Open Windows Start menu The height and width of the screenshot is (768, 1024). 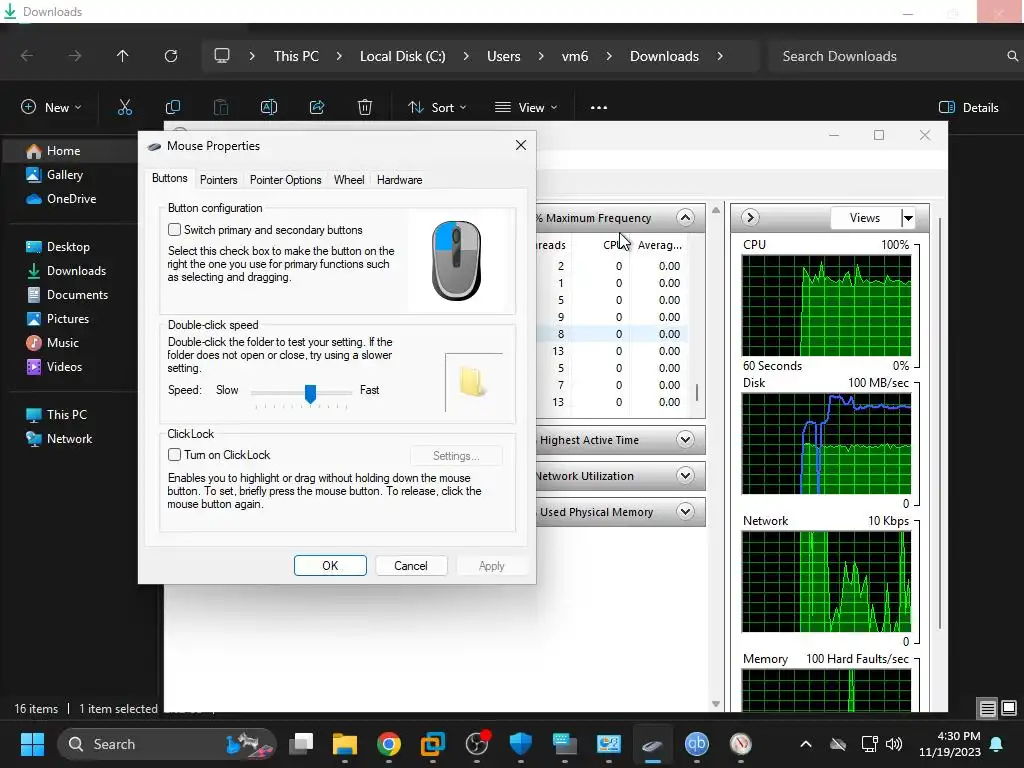pos(32,744)
